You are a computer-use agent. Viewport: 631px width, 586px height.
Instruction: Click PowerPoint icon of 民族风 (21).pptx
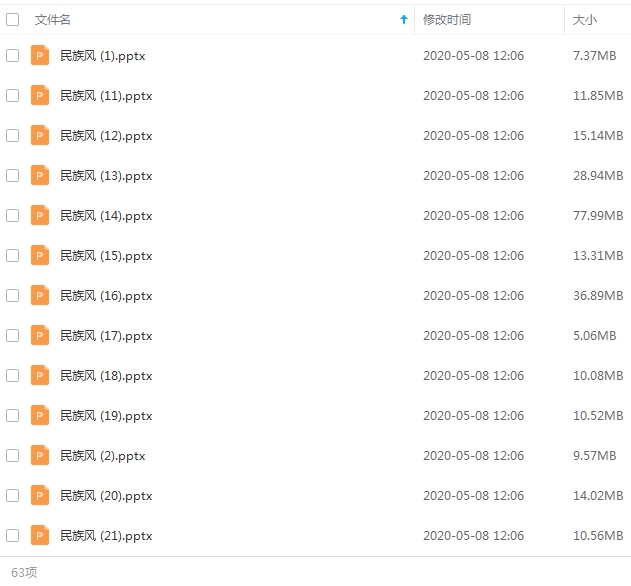(x=40, y=535)
